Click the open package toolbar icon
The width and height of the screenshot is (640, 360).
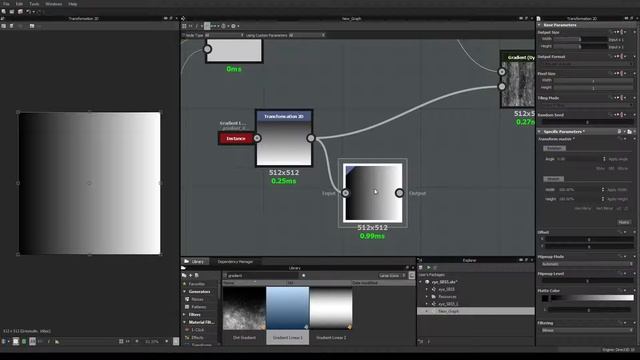coord(12,11)
